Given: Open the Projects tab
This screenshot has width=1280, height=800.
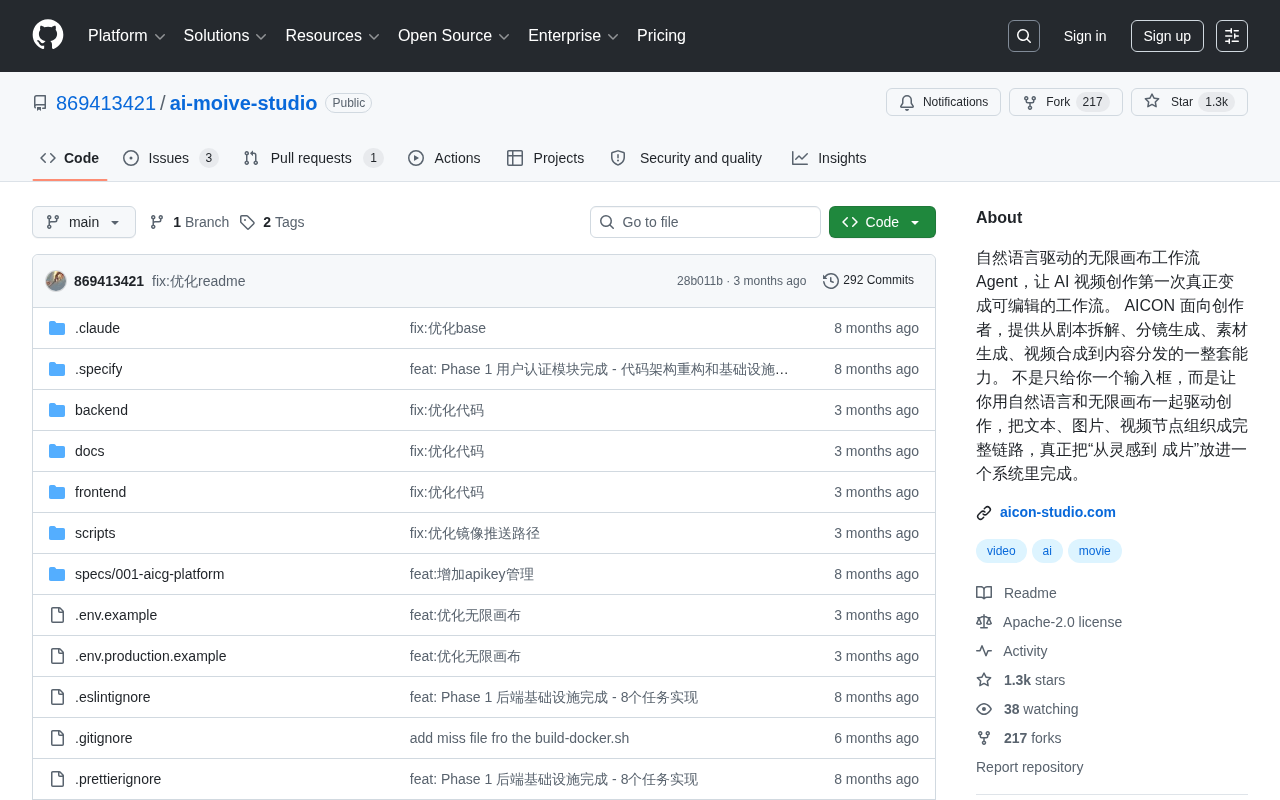Looking at the screenshot, I should (546, 158).
